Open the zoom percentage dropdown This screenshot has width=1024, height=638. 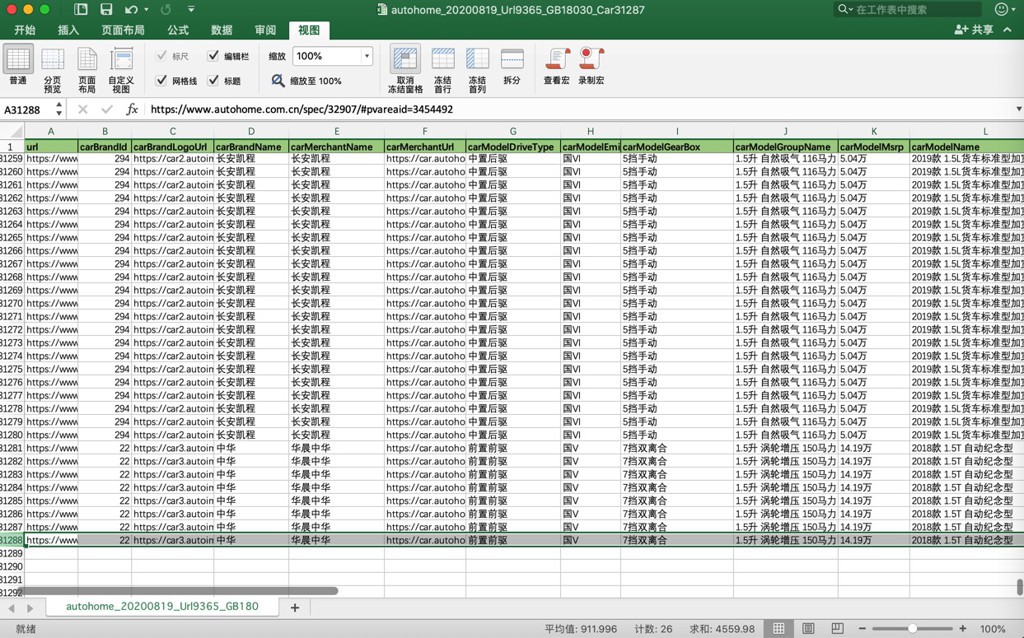coord(367,56)
